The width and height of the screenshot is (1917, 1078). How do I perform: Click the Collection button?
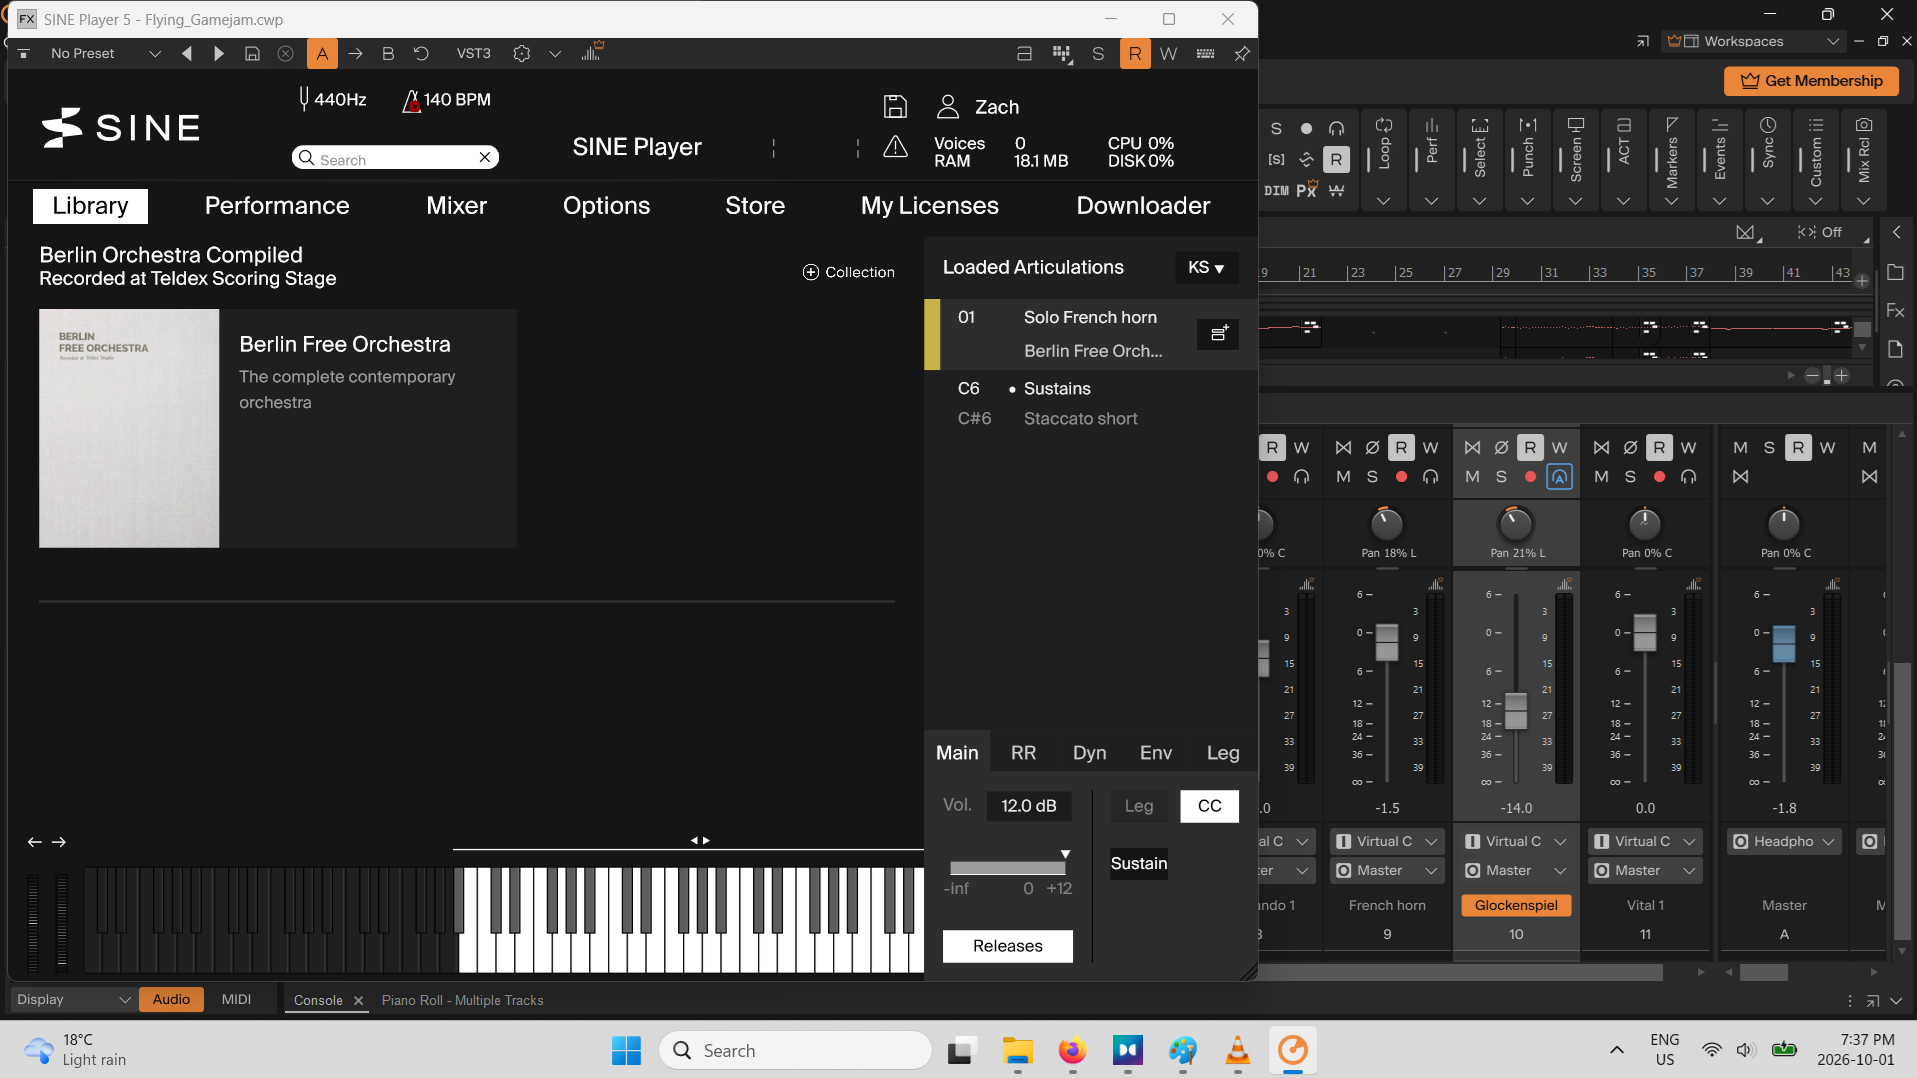click(849, 272)
